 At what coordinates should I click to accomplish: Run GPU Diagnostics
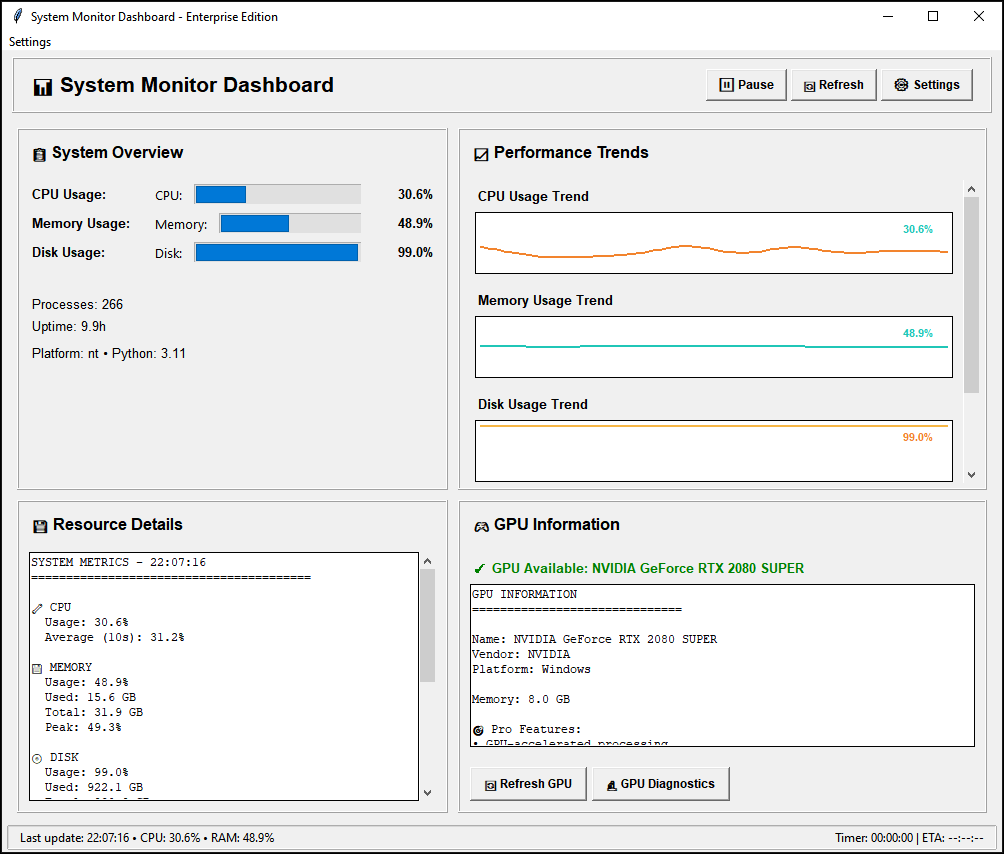660,784
